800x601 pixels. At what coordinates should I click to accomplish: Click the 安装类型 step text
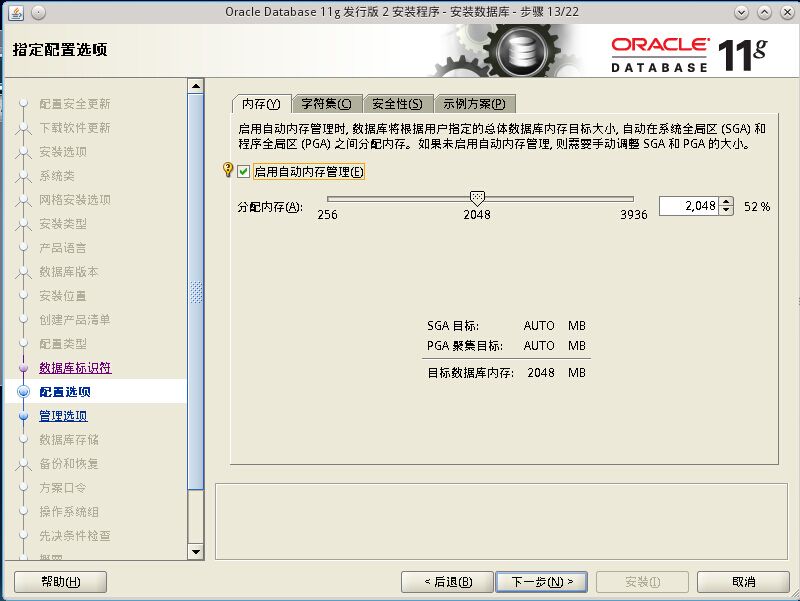pos(63,224)
